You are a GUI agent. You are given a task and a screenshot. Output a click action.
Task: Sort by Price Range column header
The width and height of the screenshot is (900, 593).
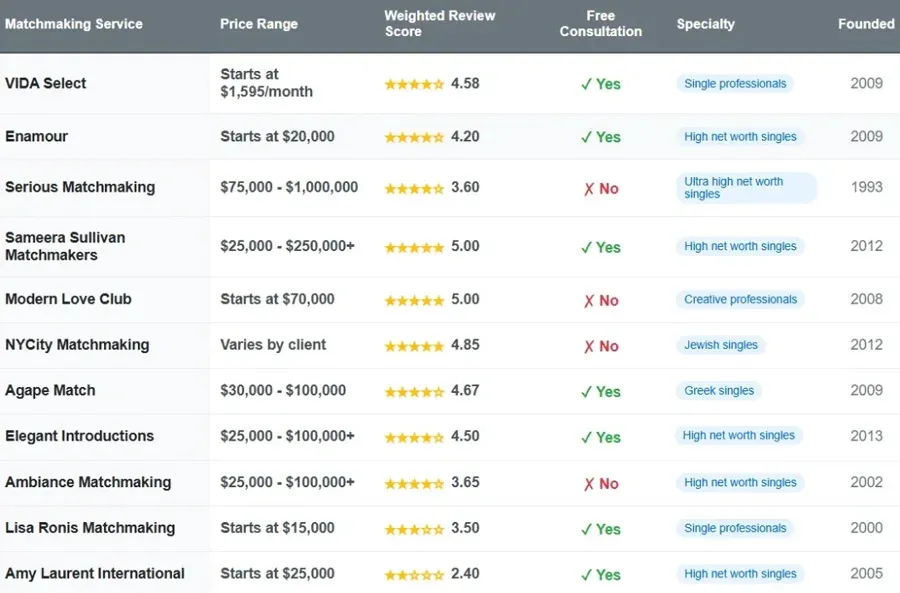click(259, 24)
